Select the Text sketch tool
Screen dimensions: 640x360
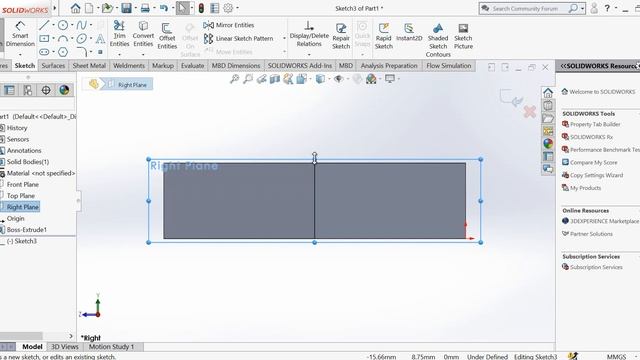[x=100, y=39]
